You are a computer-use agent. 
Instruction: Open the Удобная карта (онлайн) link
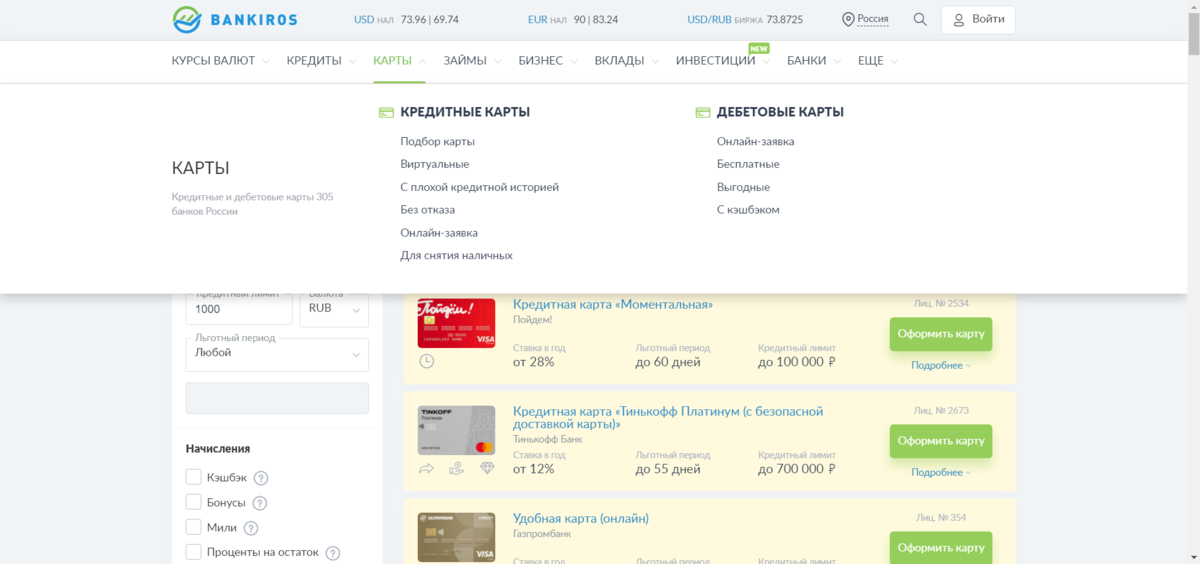pos(581,518)
